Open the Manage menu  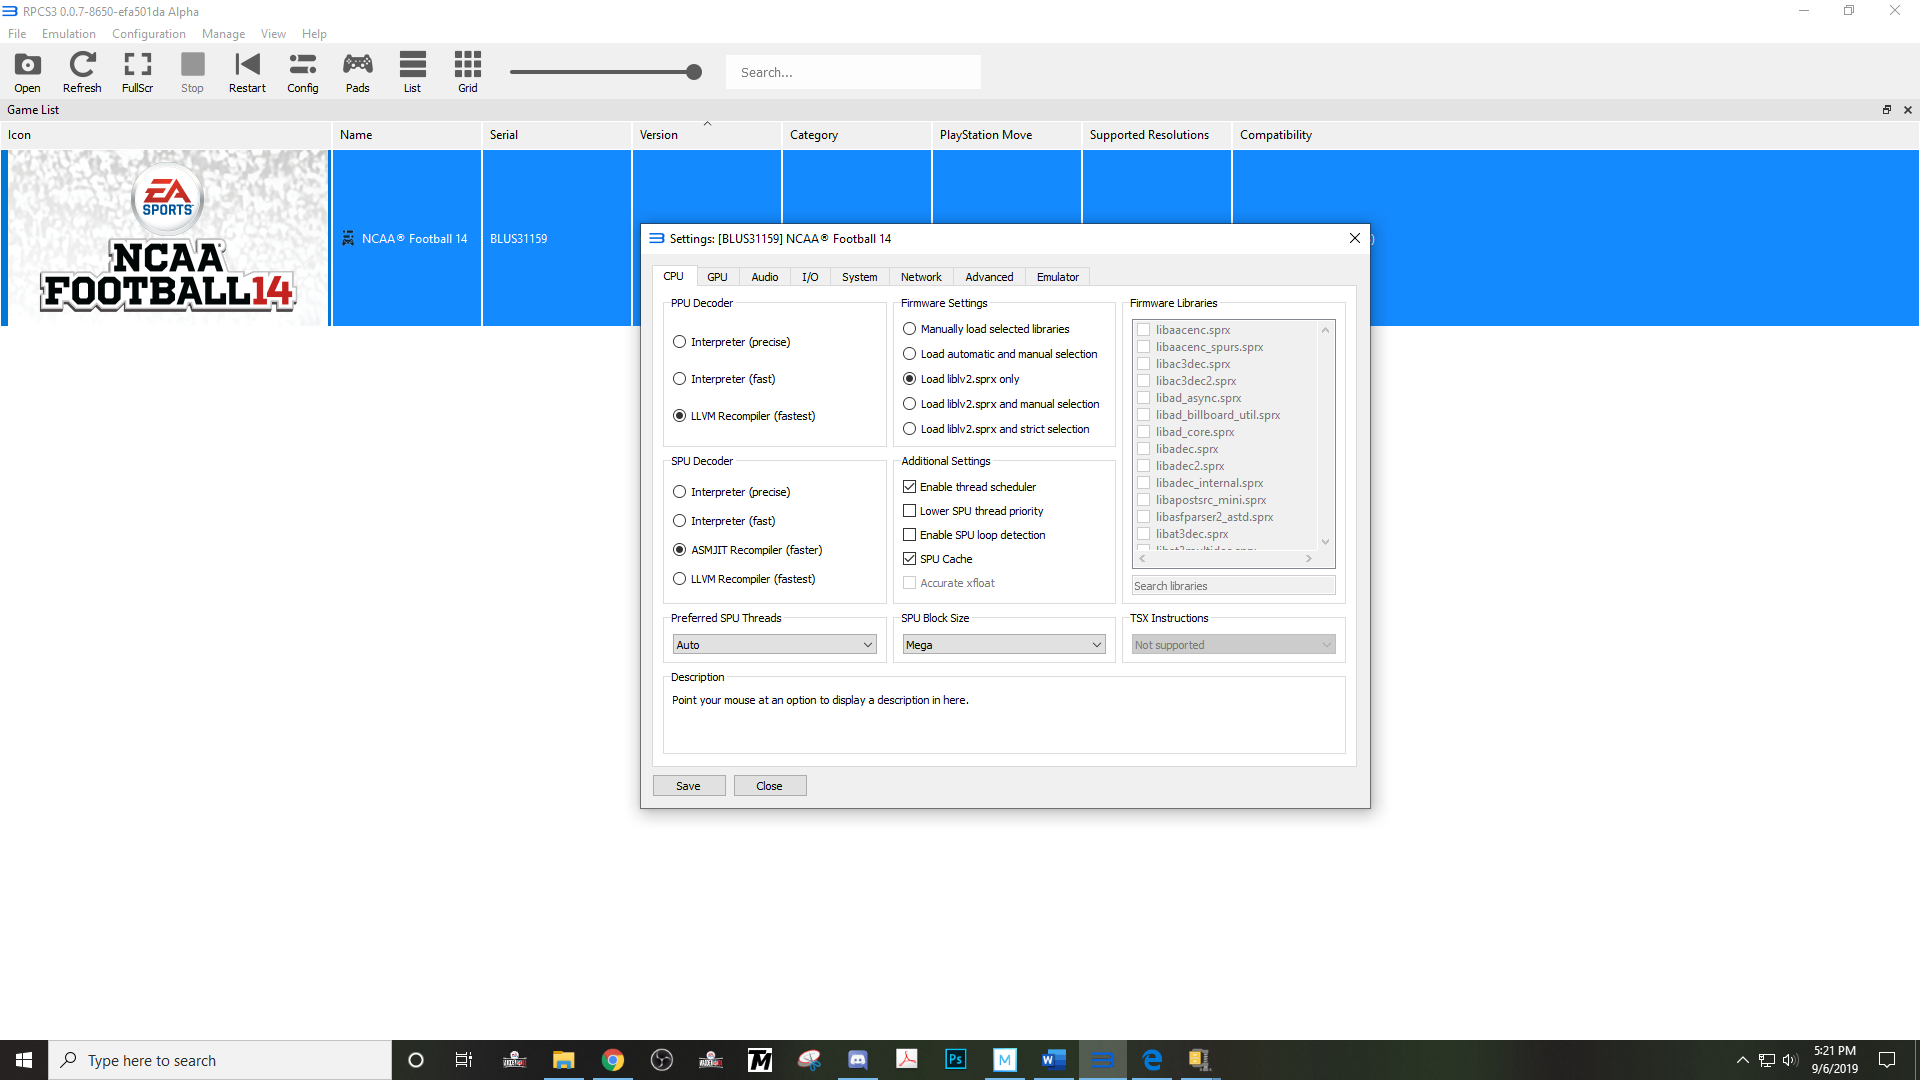pyautogui.click(x=223, y=34)
